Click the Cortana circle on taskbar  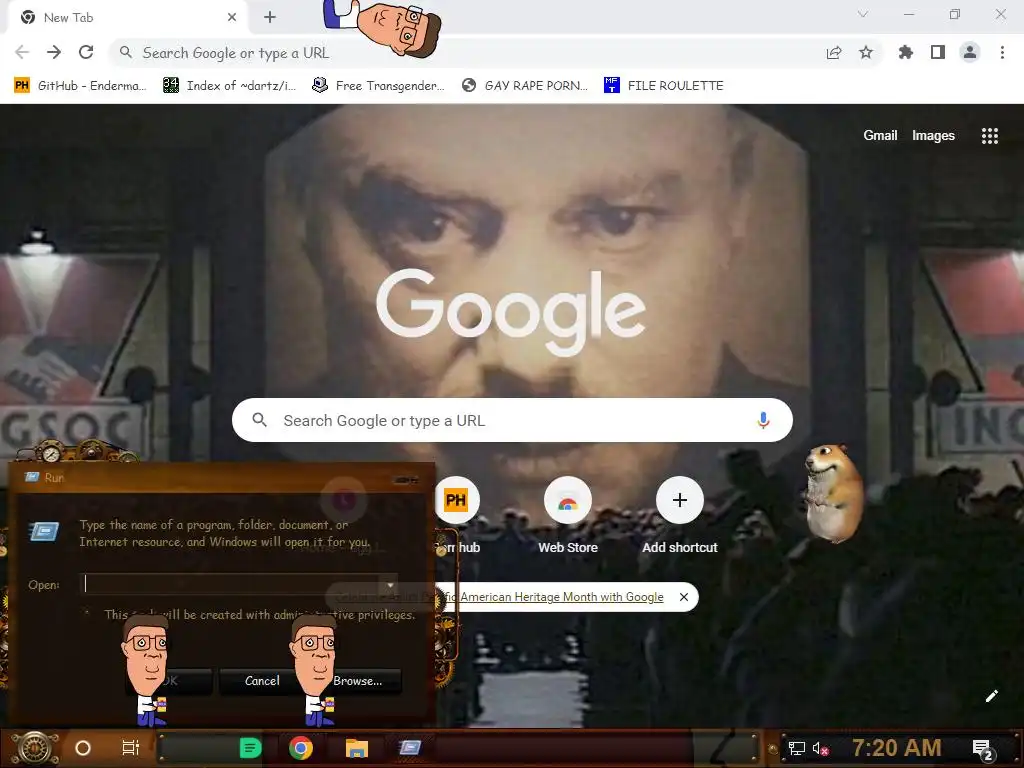pos(83,748)
